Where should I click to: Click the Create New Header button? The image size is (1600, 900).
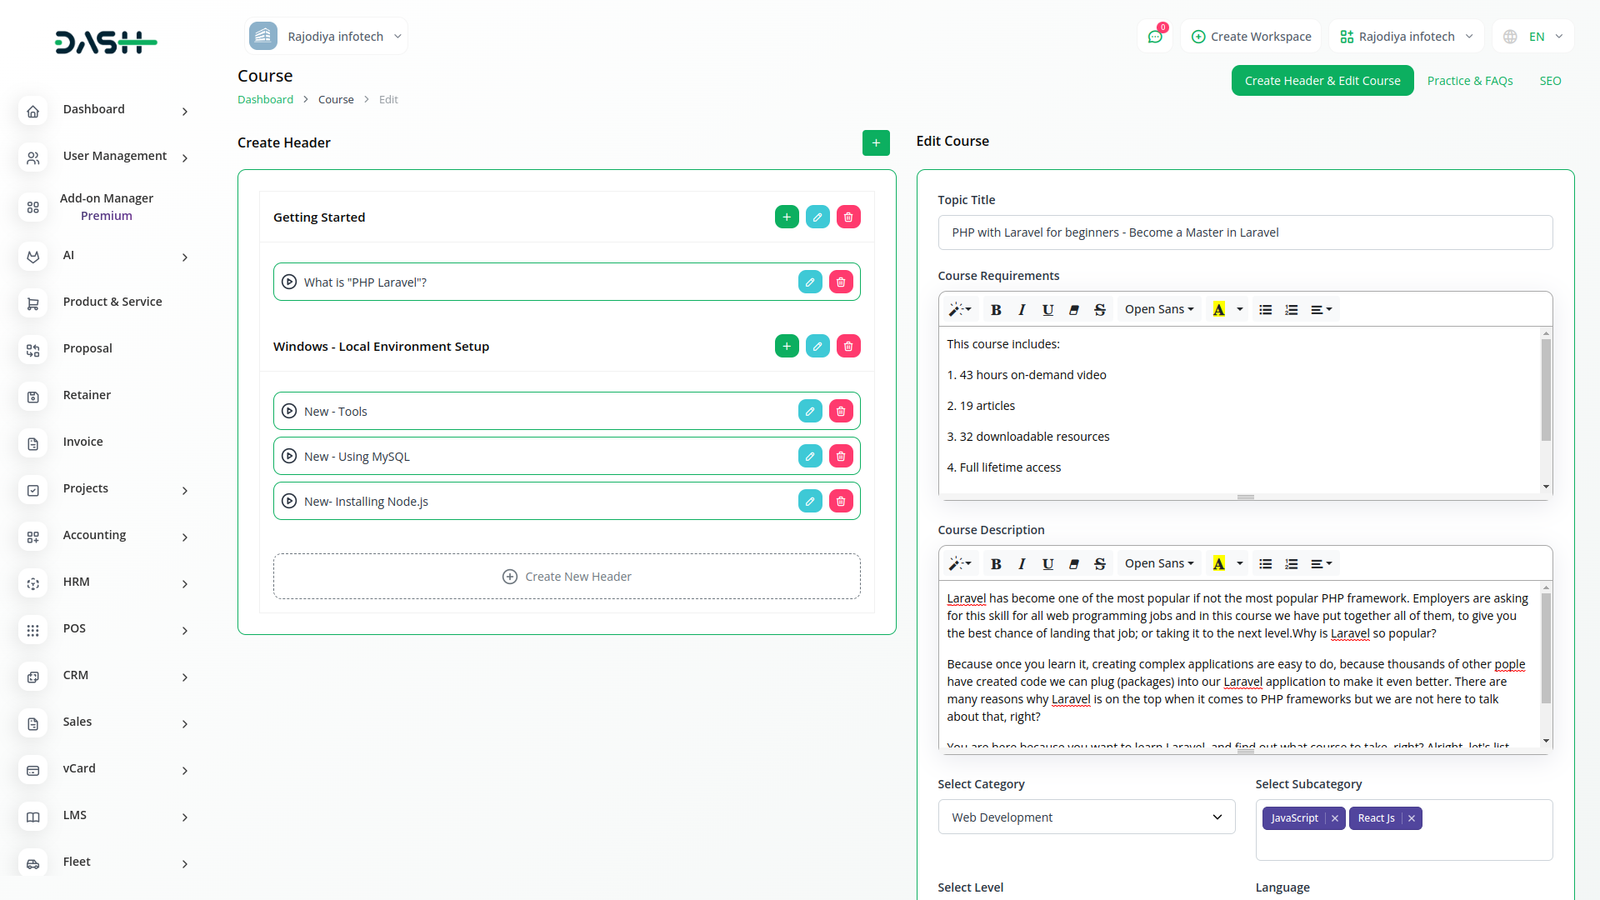[x=566, y=577]
